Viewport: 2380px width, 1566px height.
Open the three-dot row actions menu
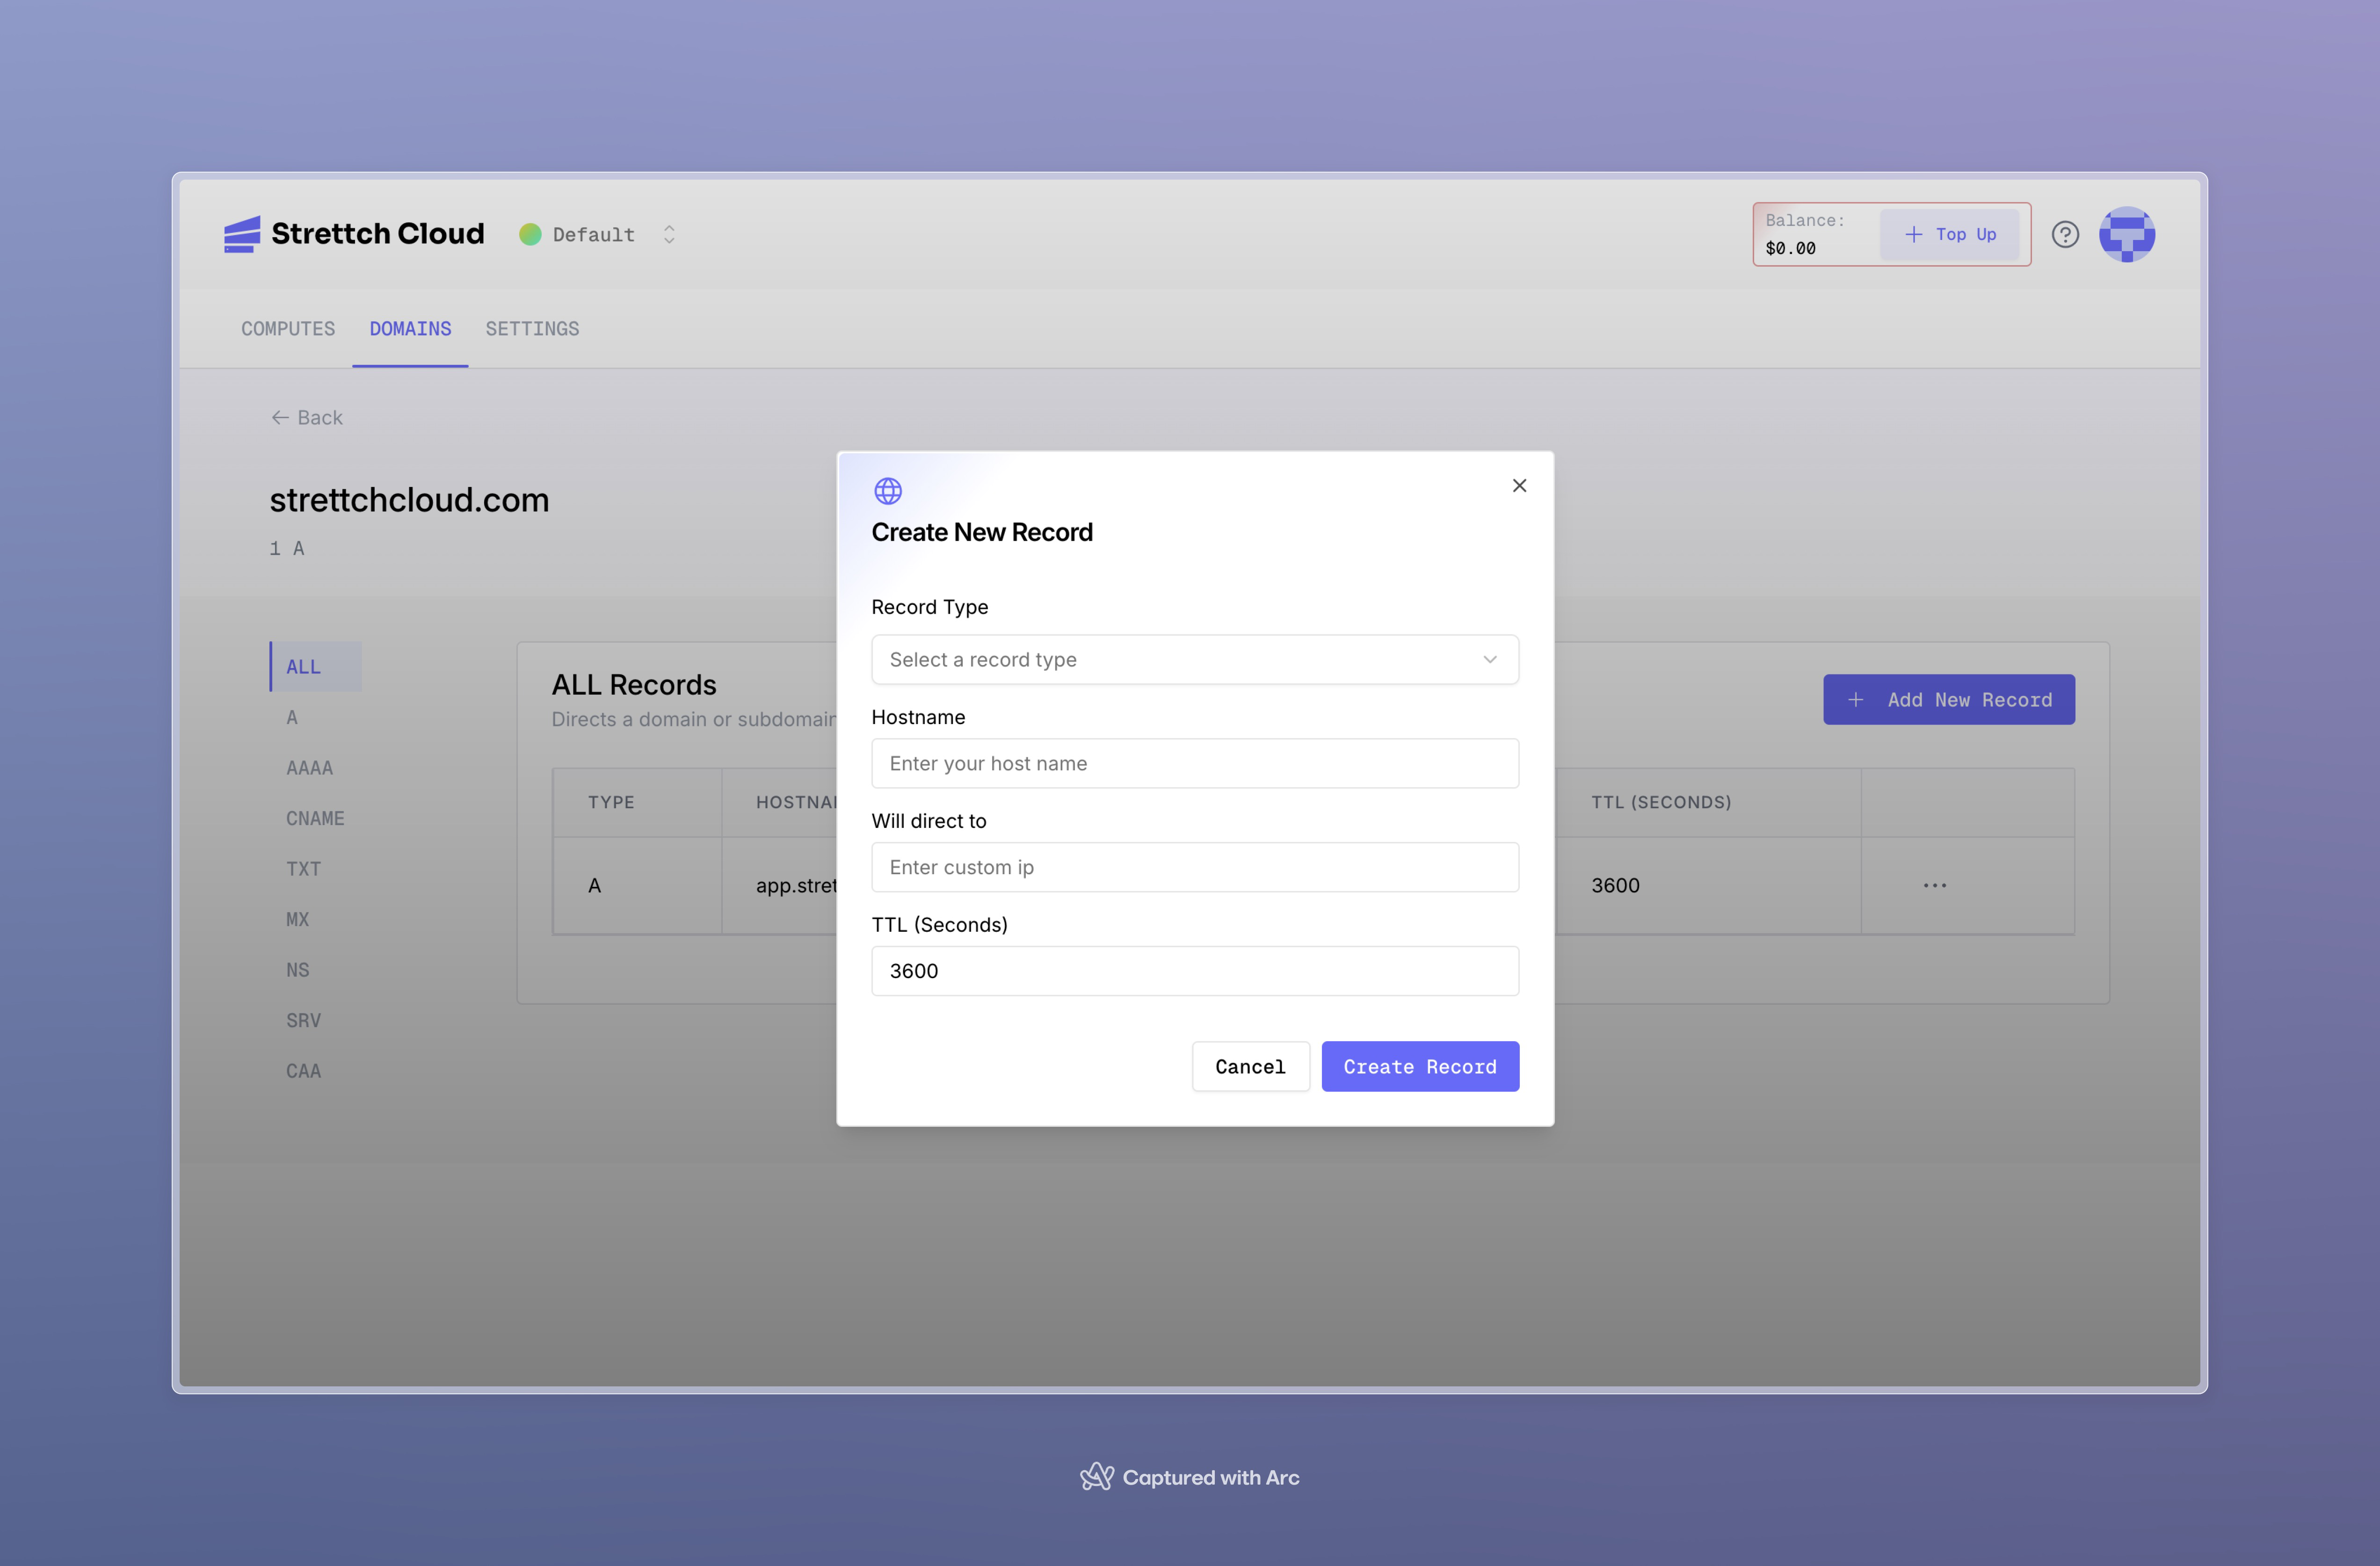[x=1934, y=885]
